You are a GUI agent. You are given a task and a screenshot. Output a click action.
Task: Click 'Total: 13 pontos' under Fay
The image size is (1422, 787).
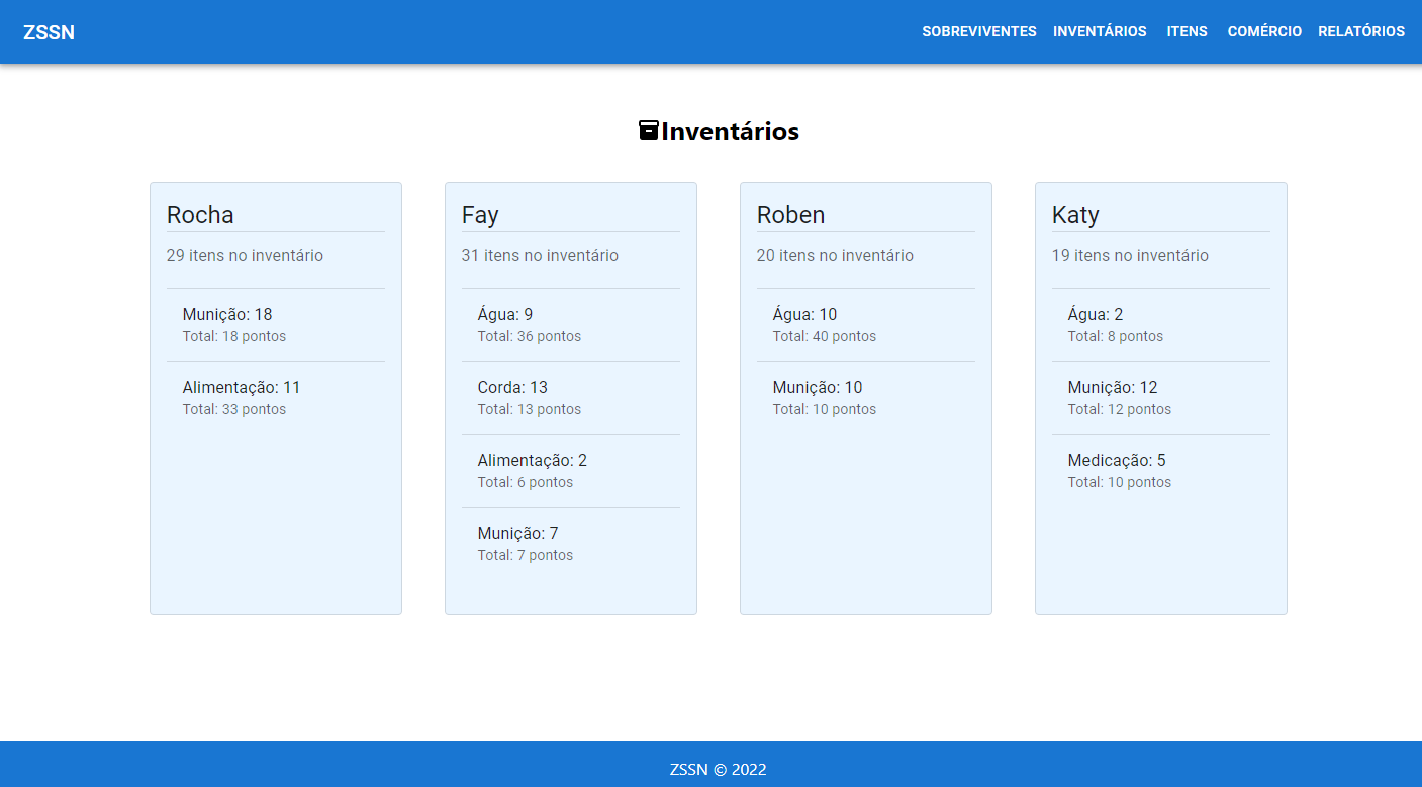tap(529, 409)
